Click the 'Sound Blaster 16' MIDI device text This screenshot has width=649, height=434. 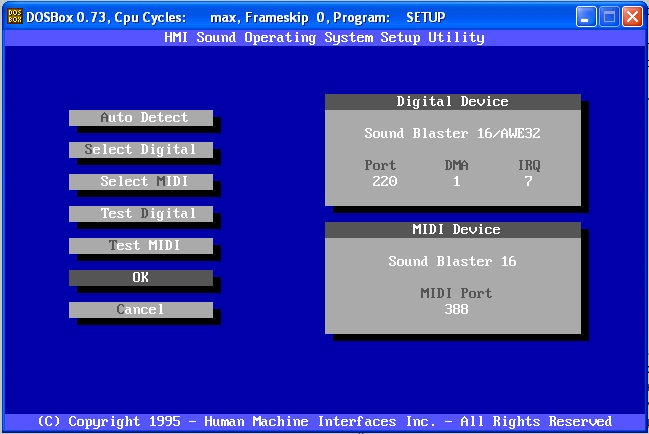tap(452, 261)
